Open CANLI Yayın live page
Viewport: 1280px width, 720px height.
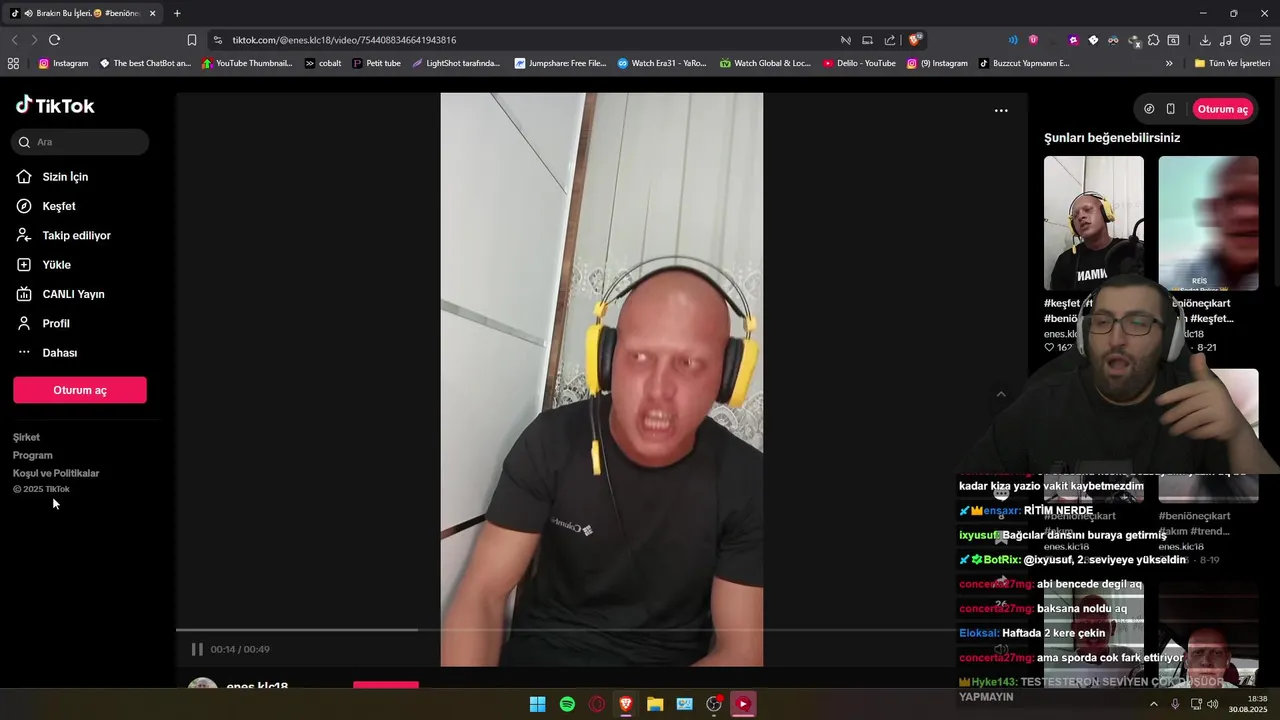coord(73,294)
